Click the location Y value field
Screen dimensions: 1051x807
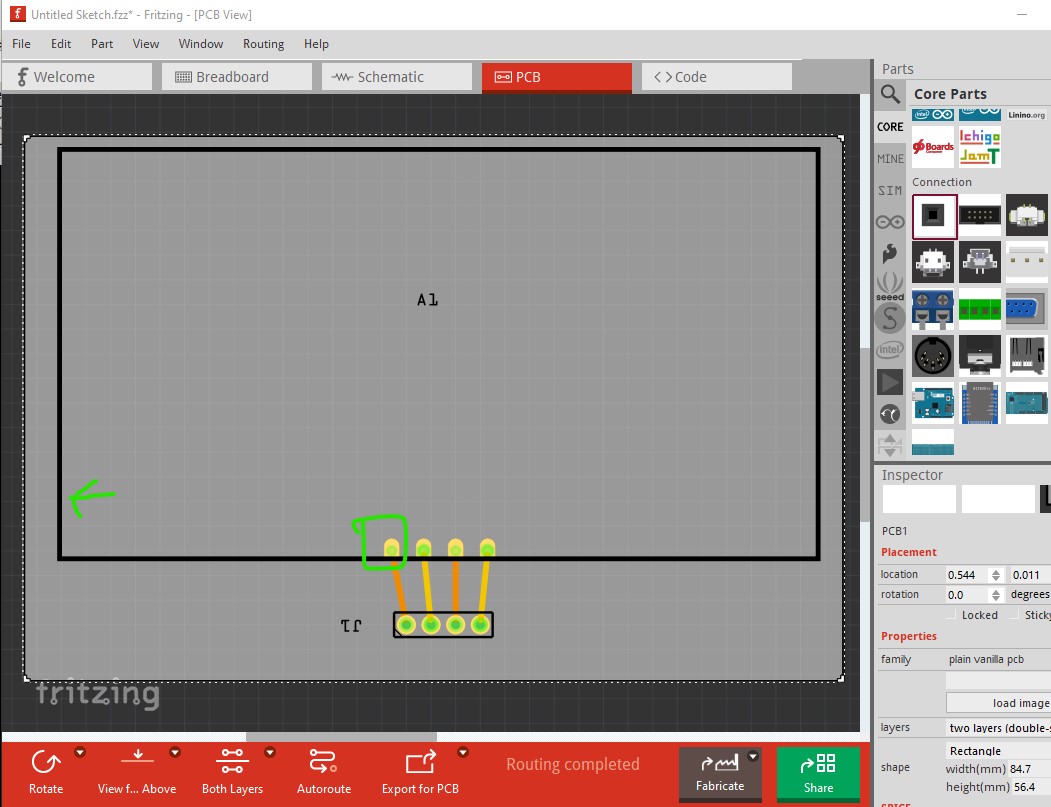(x=1030, y=575)
